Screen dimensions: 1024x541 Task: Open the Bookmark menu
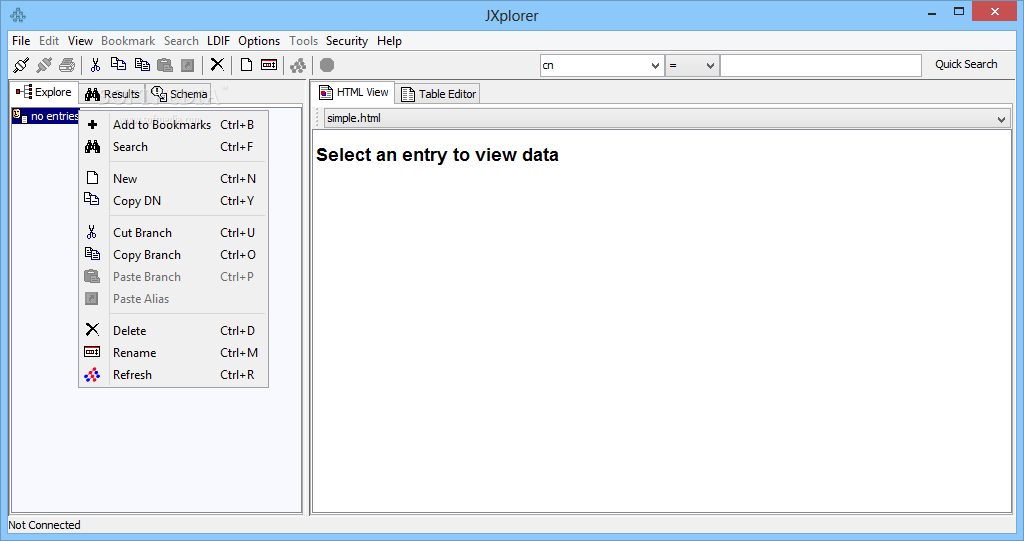click(x=128, y=41)
